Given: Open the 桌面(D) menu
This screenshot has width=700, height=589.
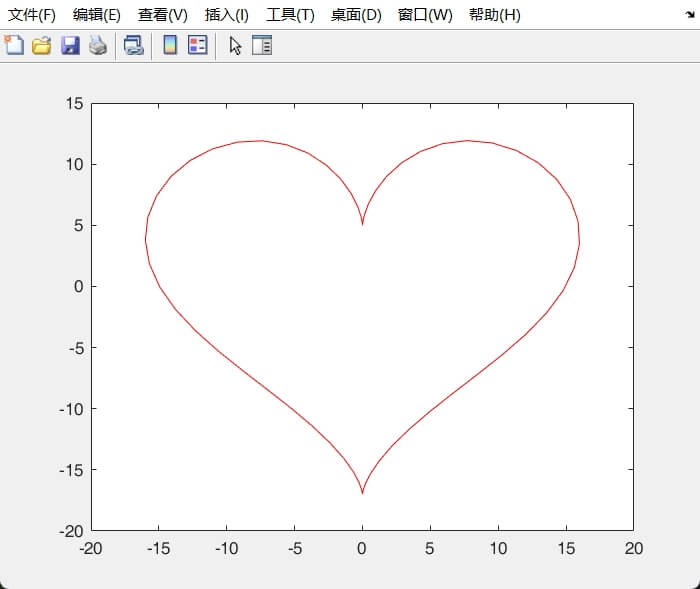Looking at the screenshot, I should (356, 15).
